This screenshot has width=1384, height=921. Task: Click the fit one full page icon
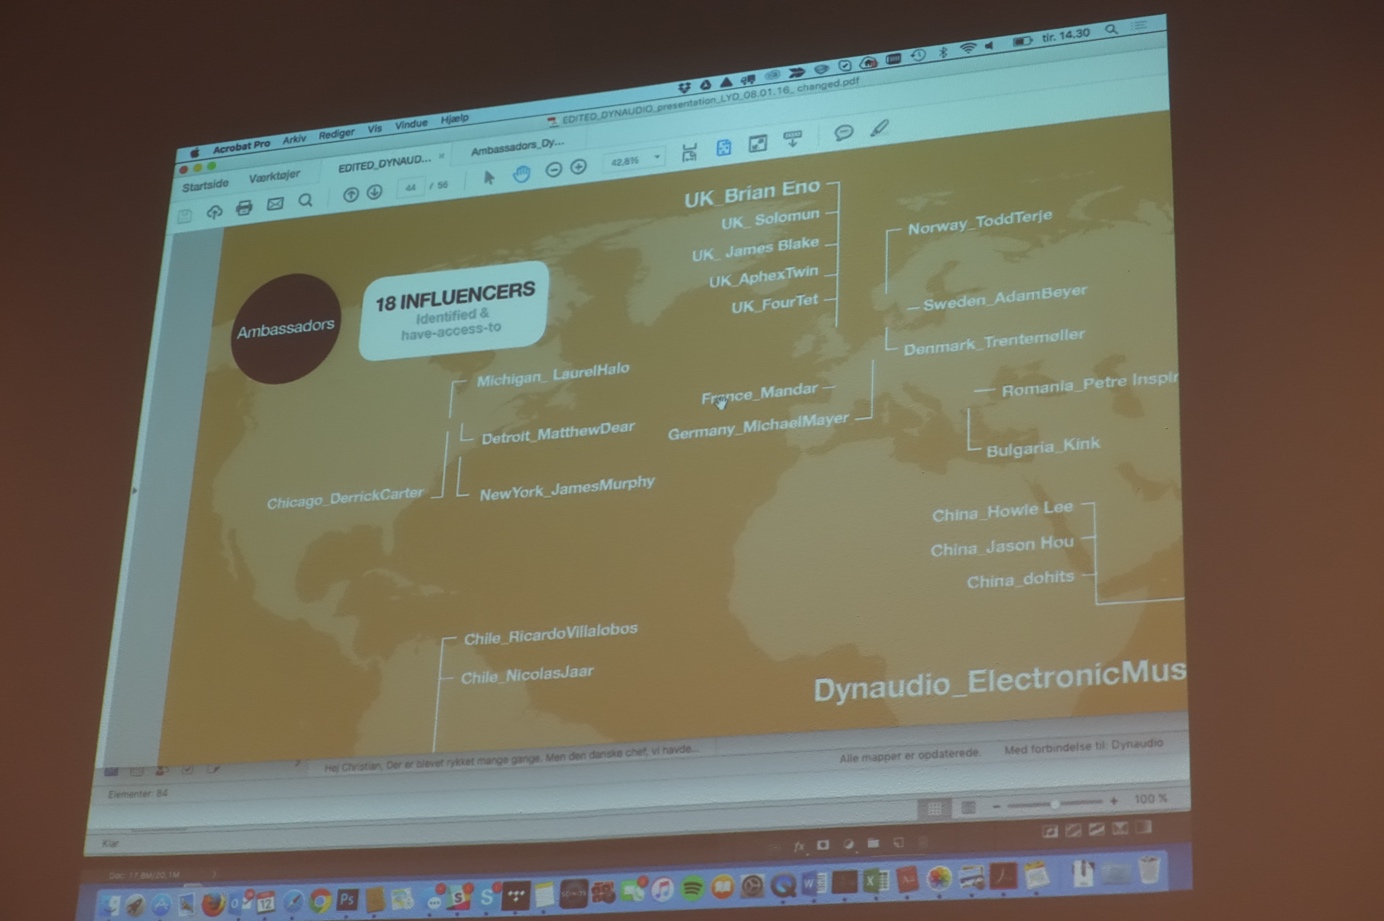point(724,148)
